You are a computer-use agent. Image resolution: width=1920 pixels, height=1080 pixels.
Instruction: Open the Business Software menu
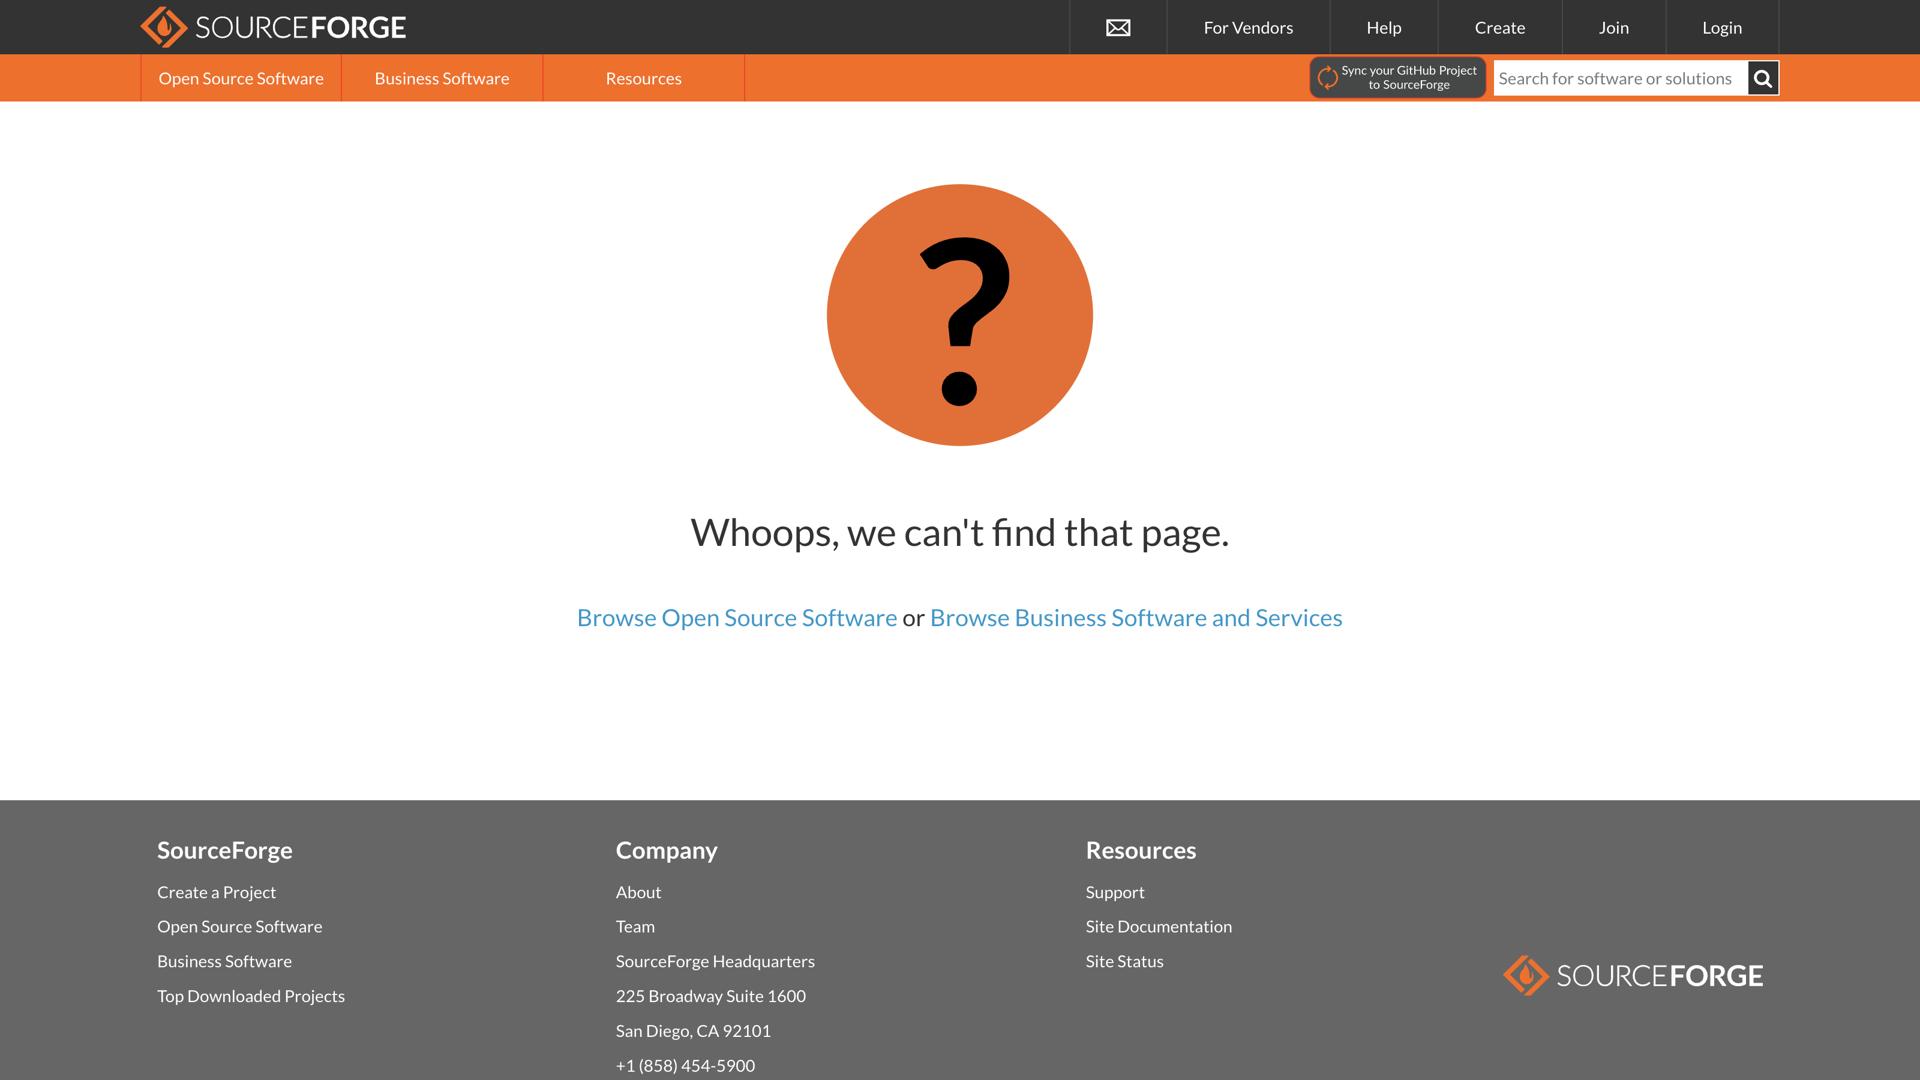pos(441,78)
